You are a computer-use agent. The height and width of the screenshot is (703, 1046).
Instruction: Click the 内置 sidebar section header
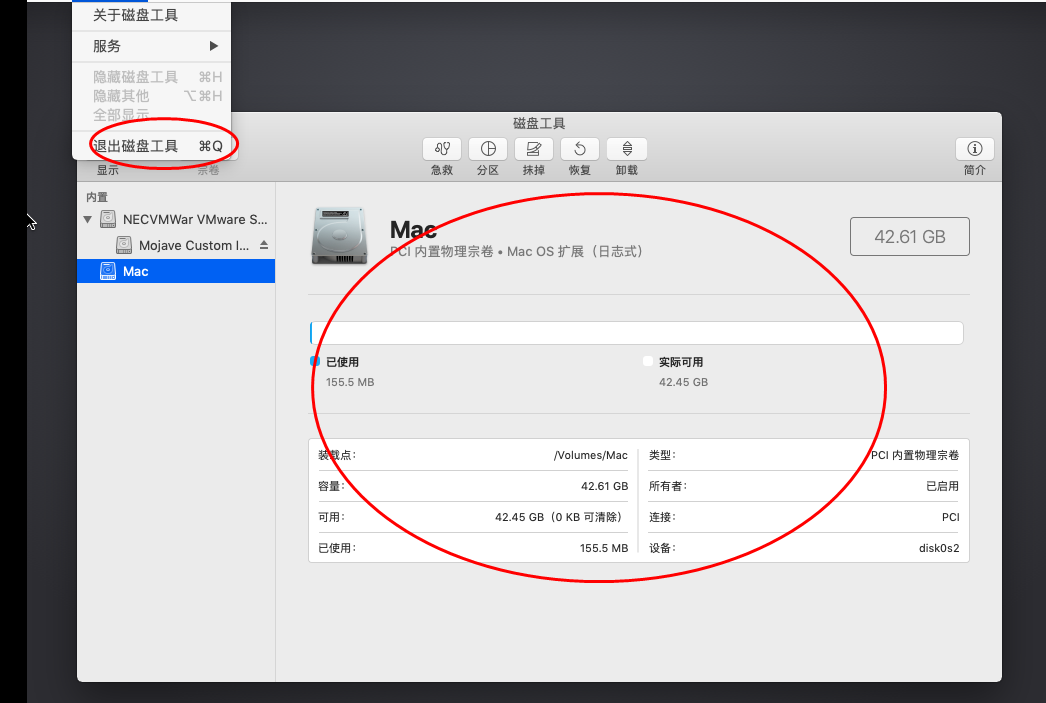97,197
